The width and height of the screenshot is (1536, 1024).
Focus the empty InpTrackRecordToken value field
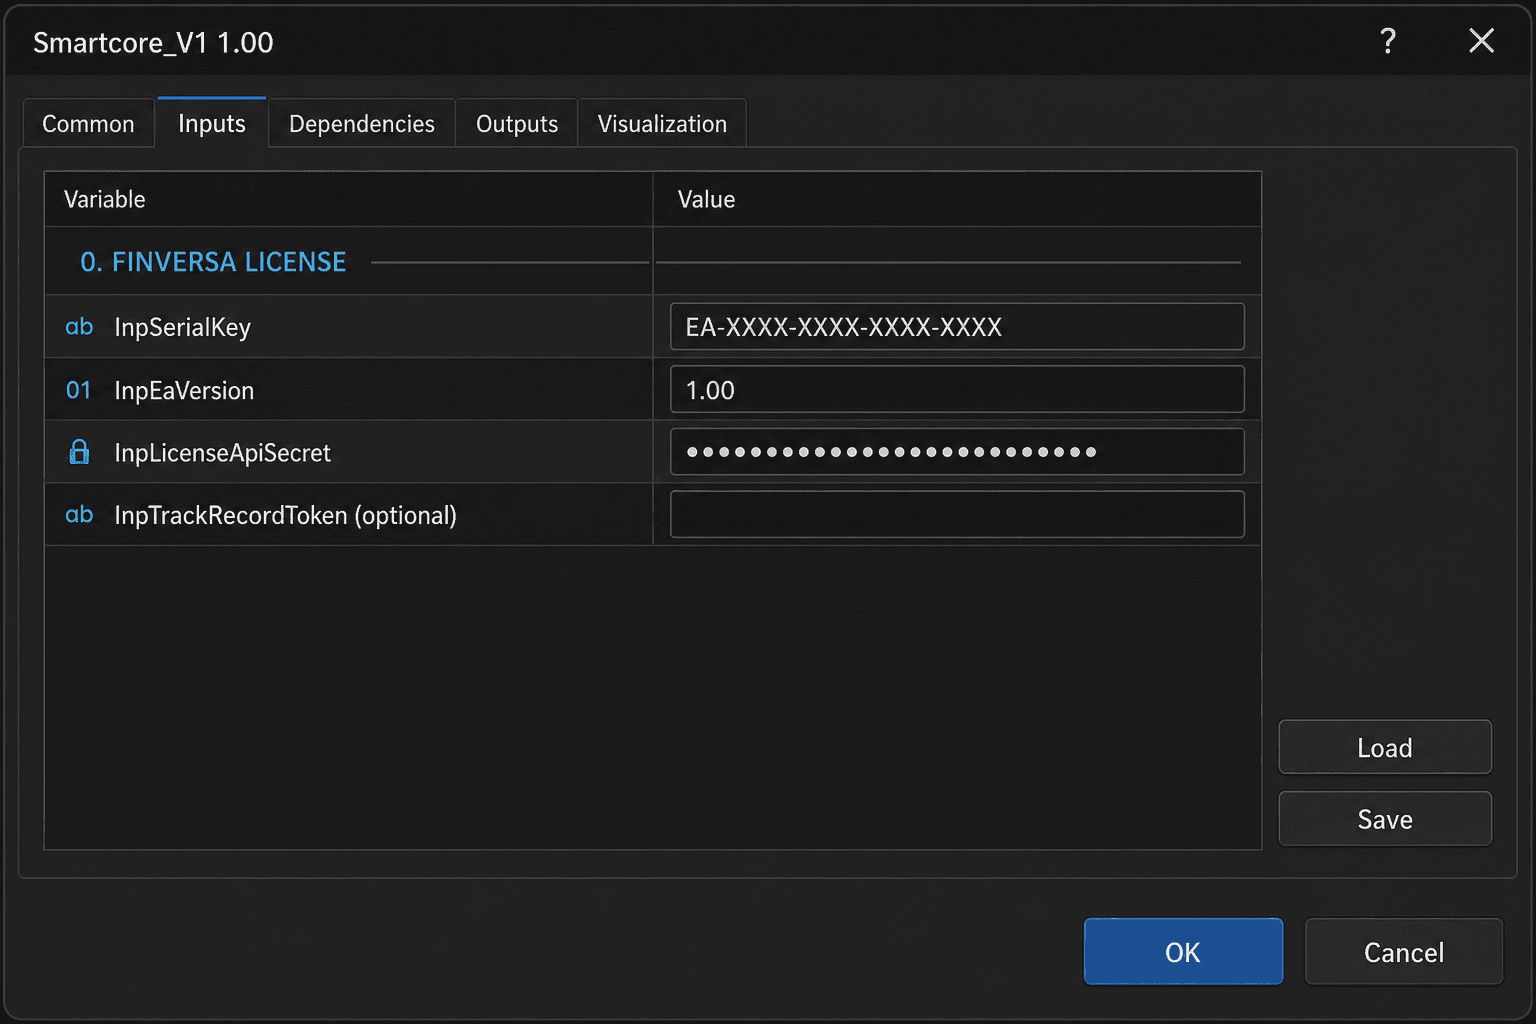(x=957, y=514)
